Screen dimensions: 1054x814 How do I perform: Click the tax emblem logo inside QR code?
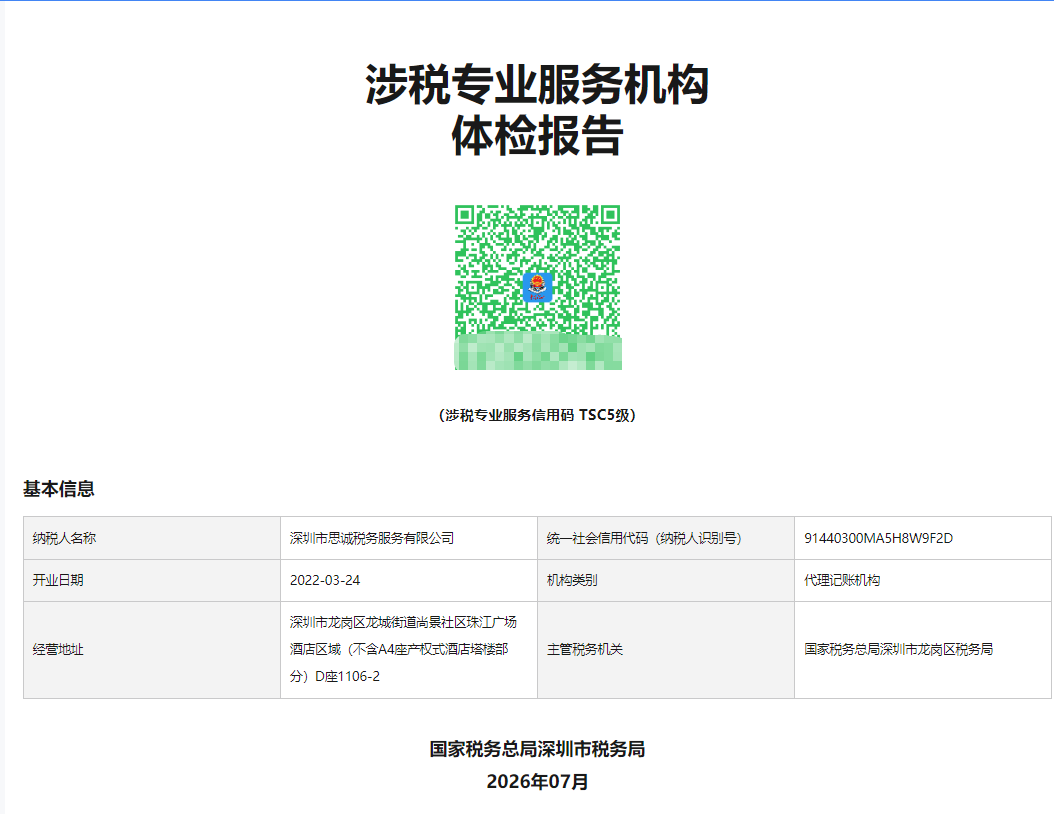538,287
